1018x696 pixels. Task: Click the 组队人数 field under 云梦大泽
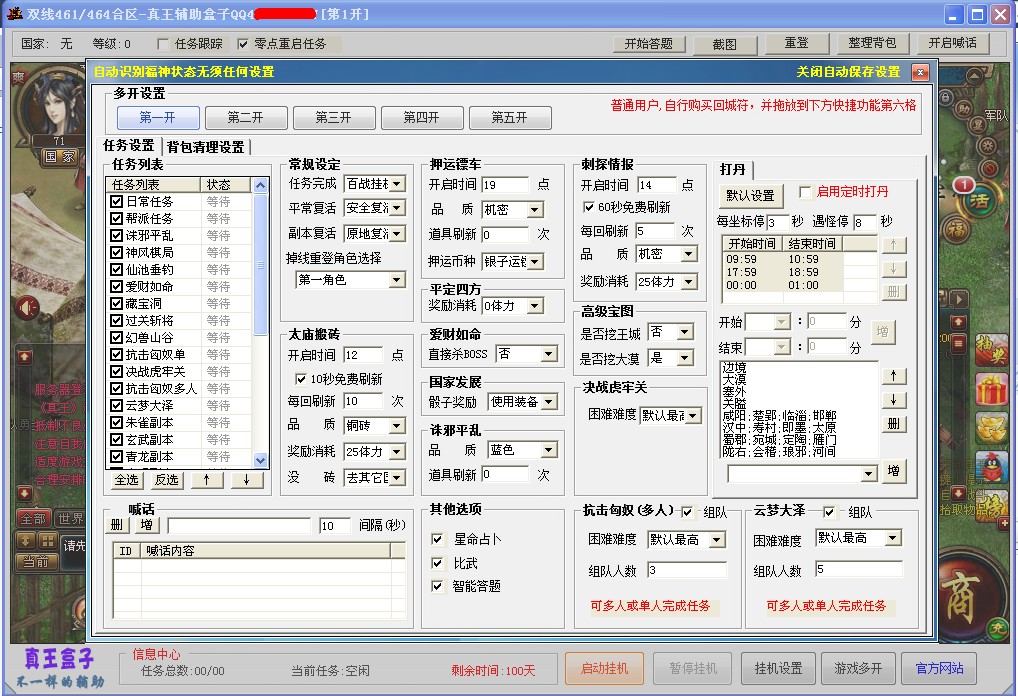pyautogui.click(x=858, y=570)
